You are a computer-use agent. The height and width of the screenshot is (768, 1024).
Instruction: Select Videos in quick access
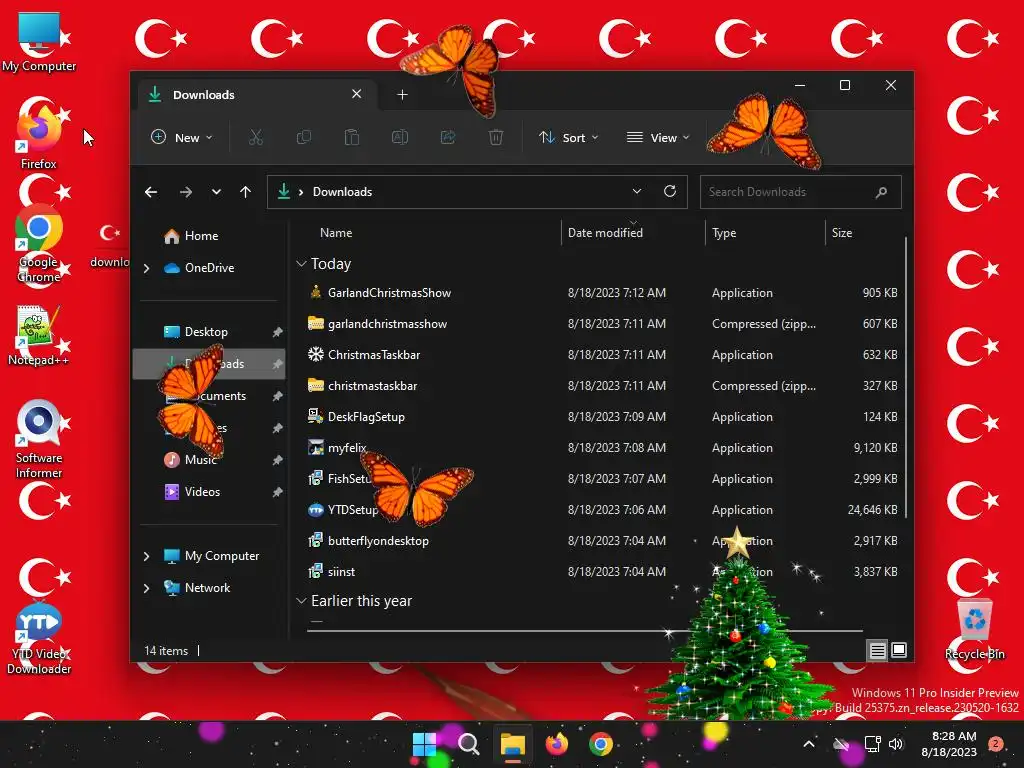point(209,492)
